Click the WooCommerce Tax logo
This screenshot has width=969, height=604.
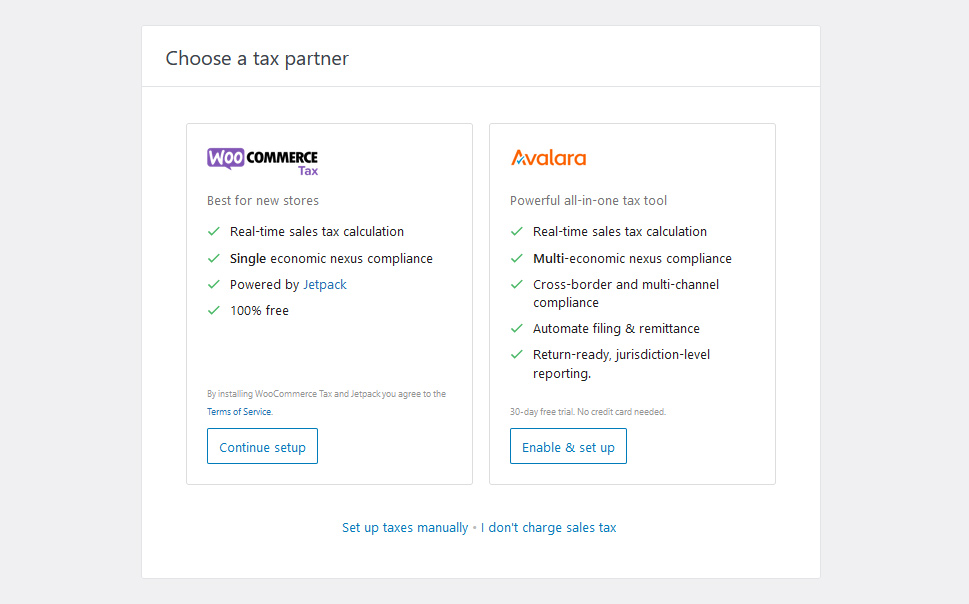point(262,160)
